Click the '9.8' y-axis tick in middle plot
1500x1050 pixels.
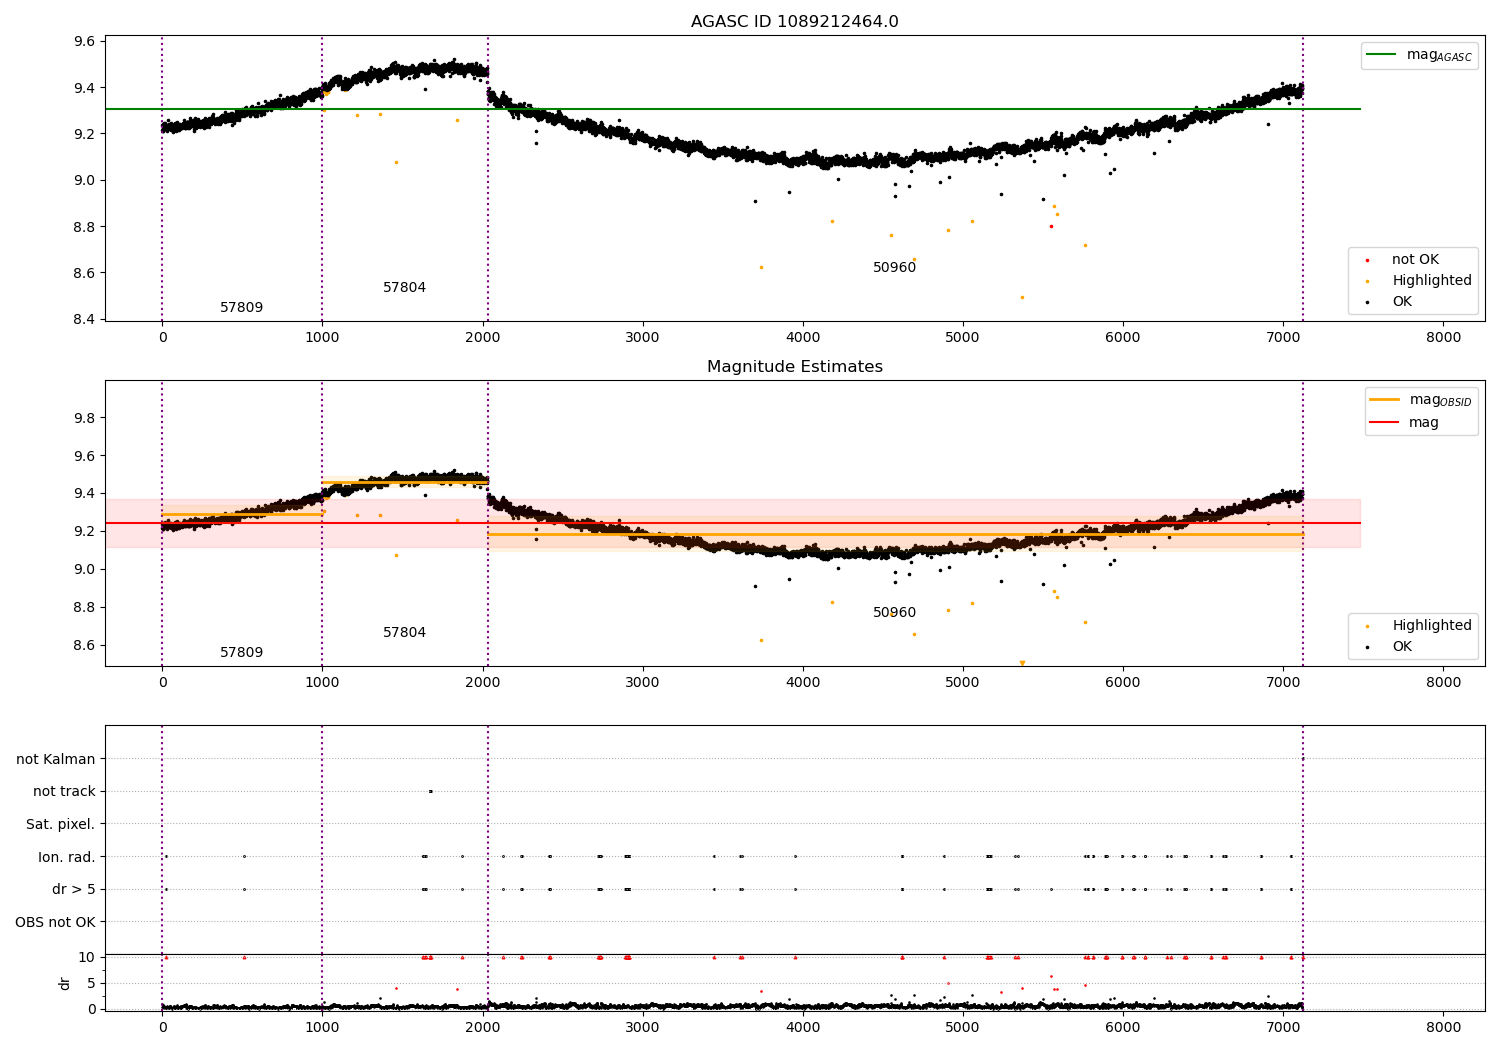tap(84, 418)
